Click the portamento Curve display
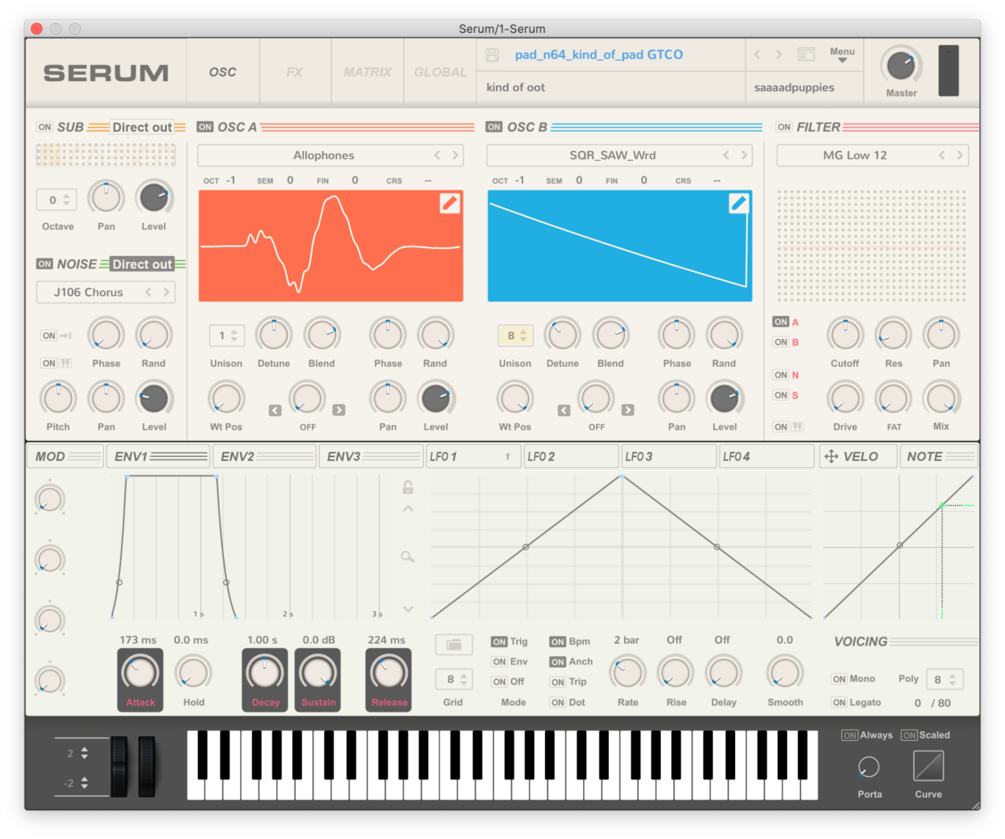 (928, 766)
